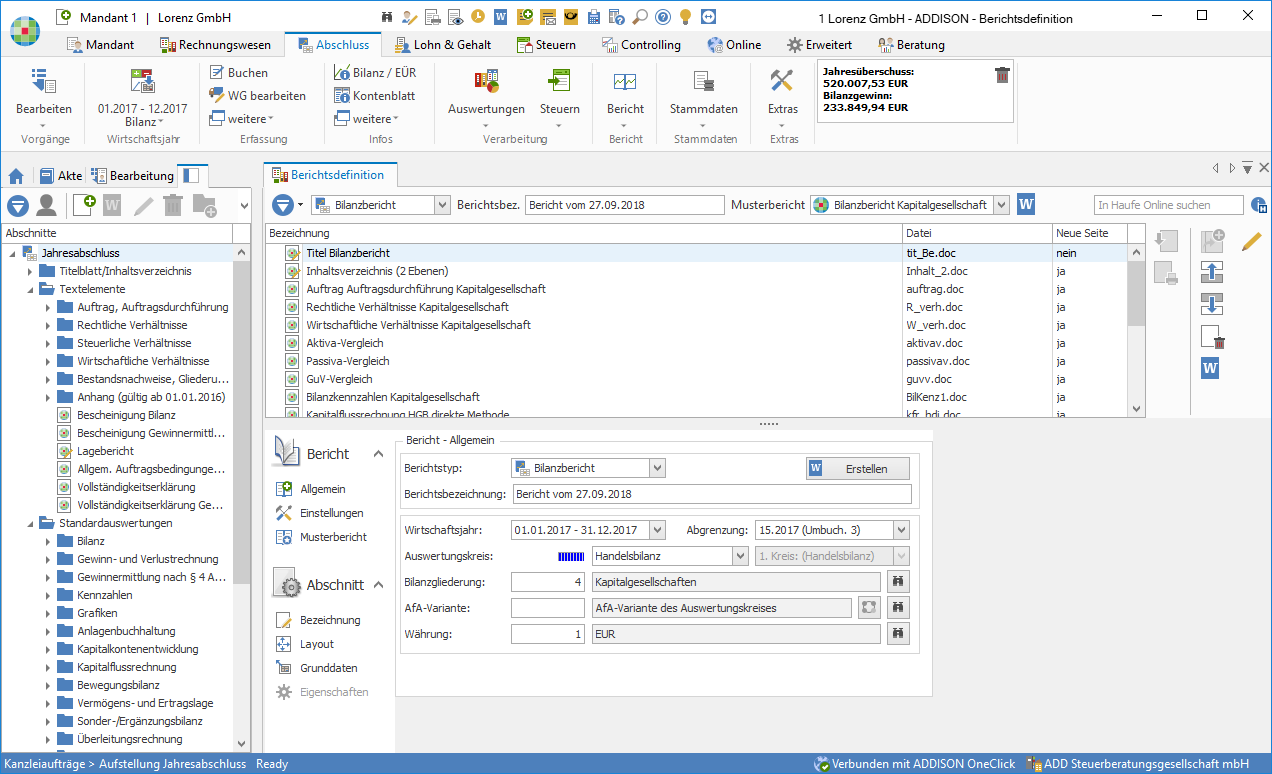
Task: Click the Verbunden mit ADDISON OneClick status entry
Action: [915, 764]
